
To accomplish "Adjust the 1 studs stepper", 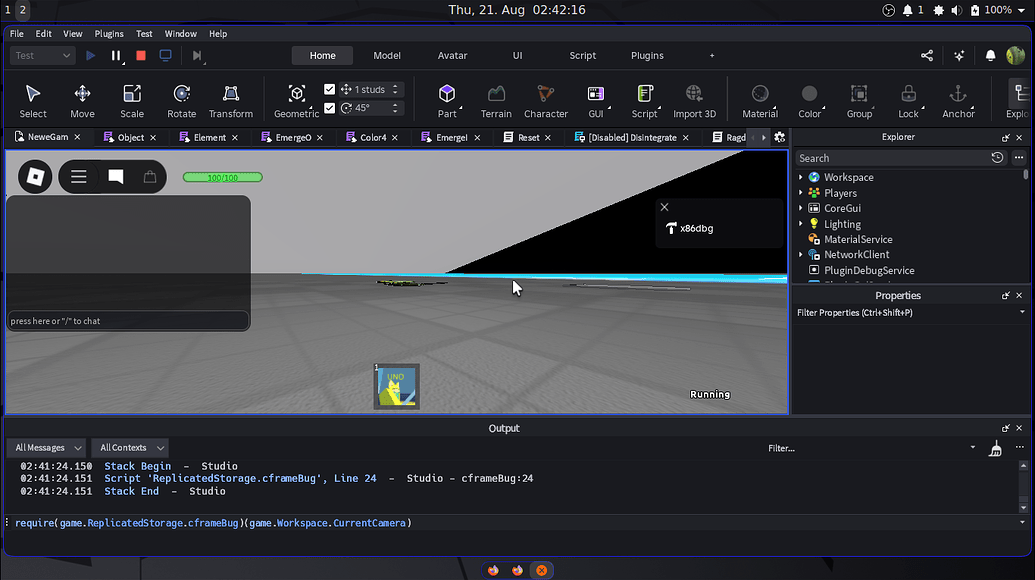I will pos(395,89).
